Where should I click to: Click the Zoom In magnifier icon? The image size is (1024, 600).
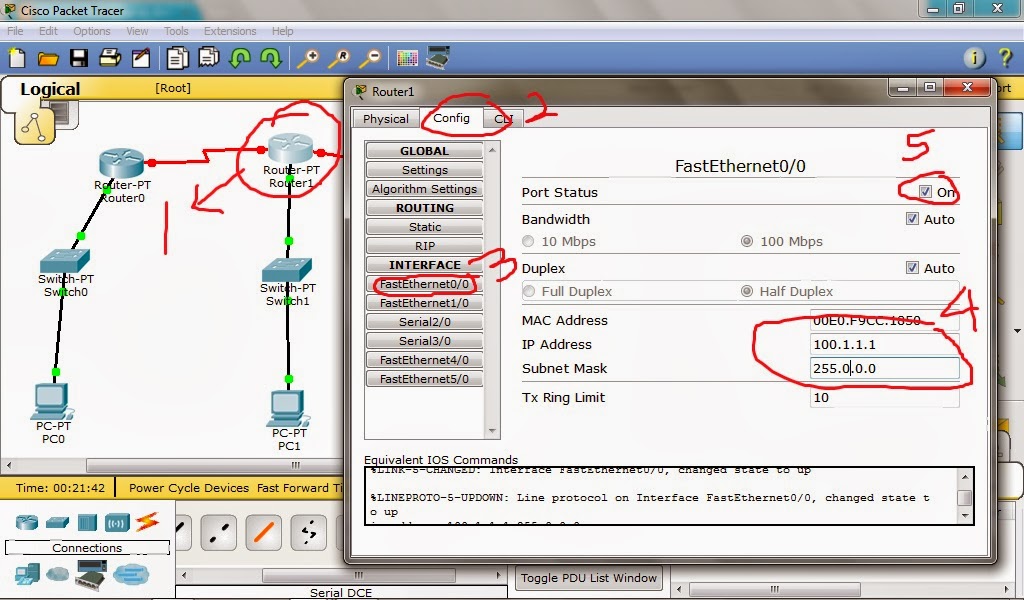coord(308,58)
